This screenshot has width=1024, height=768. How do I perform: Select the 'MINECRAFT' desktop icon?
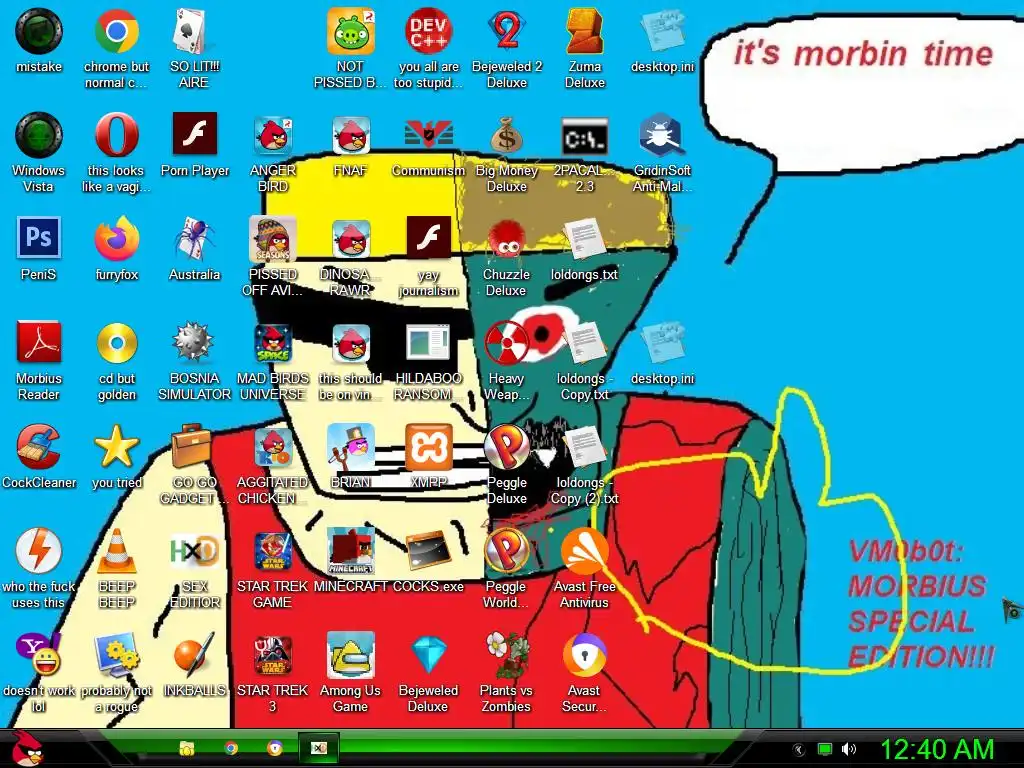(351, 551)
